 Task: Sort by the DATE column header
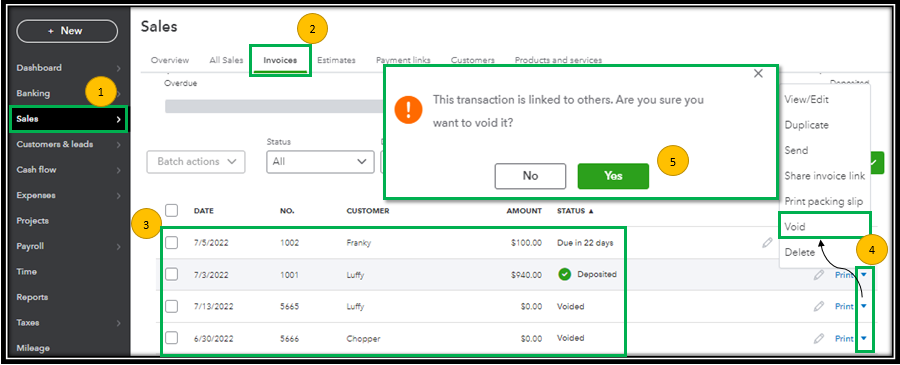coord(204,211)
